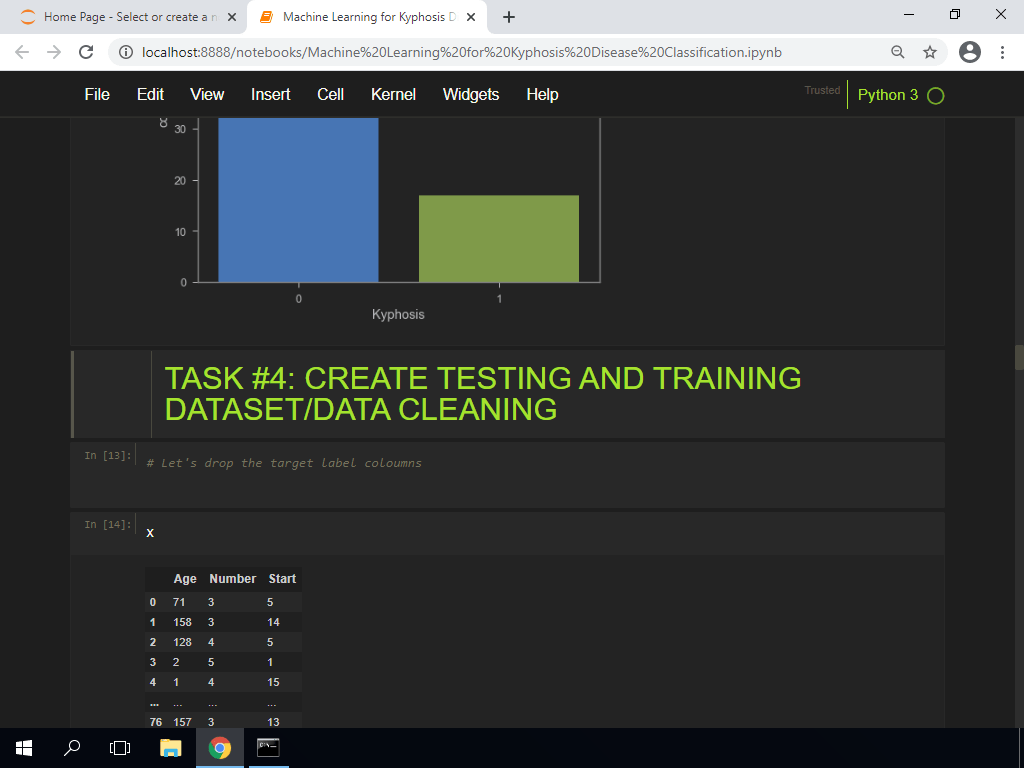Close the Machine Learning for Kyphosis tab
Image resolution: width=1024 pixels, height=768 pixels.
click(x=471, y=17)
